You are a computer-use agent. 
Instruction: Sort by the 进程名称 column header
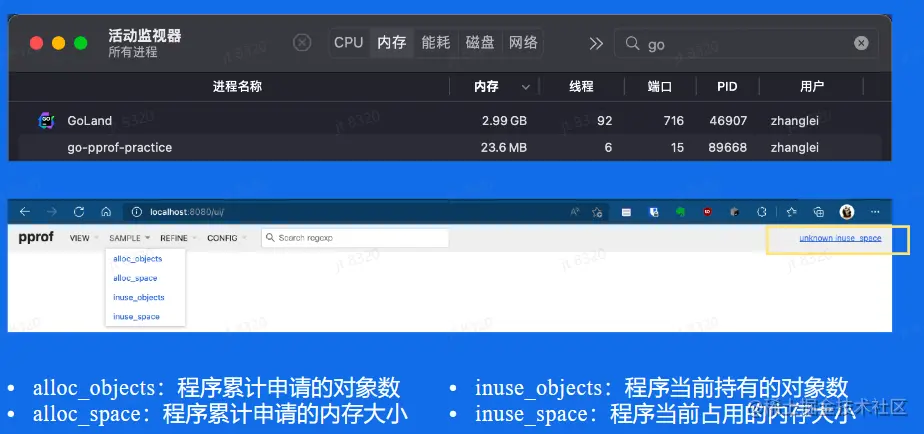tap(237, 87)
